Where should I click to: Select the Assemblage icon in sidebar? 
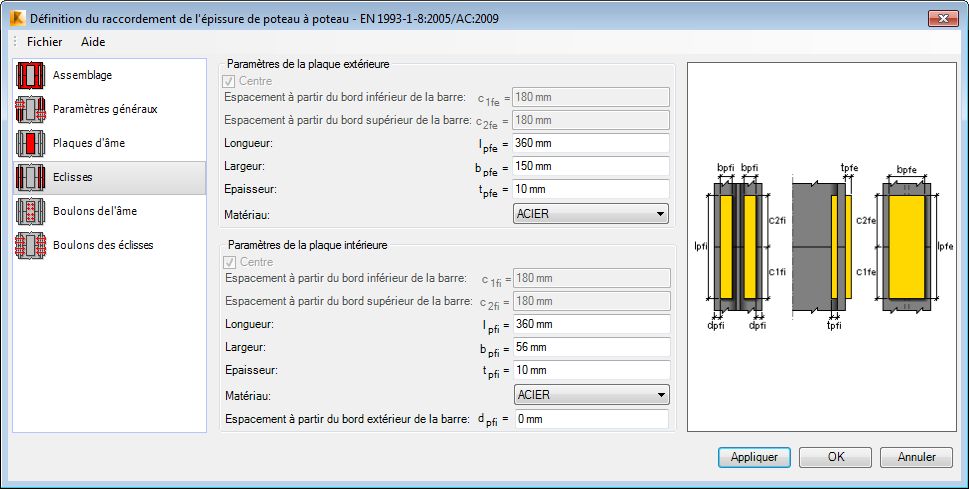(x=30, y=75)
